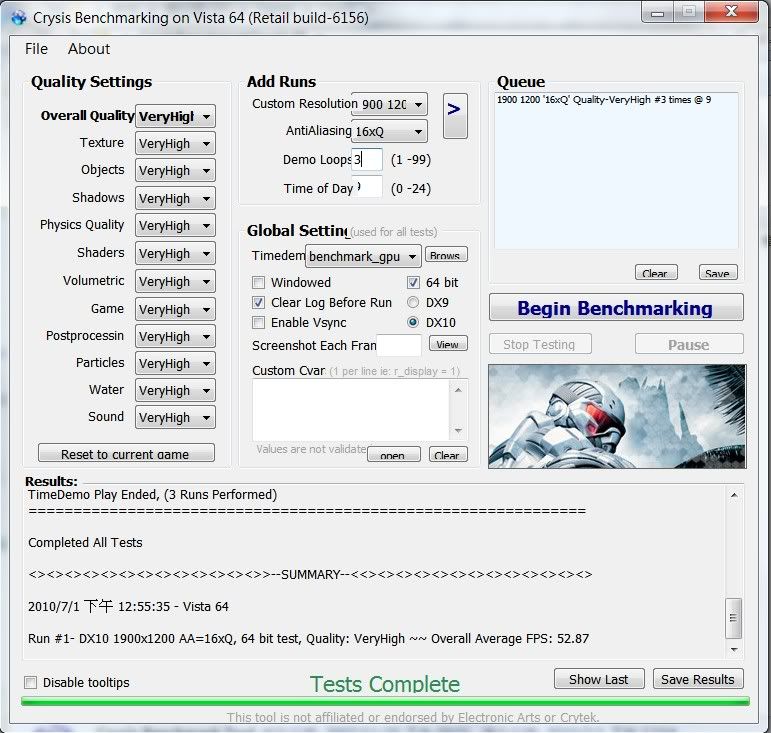Open the About menu

click(89, 49)
